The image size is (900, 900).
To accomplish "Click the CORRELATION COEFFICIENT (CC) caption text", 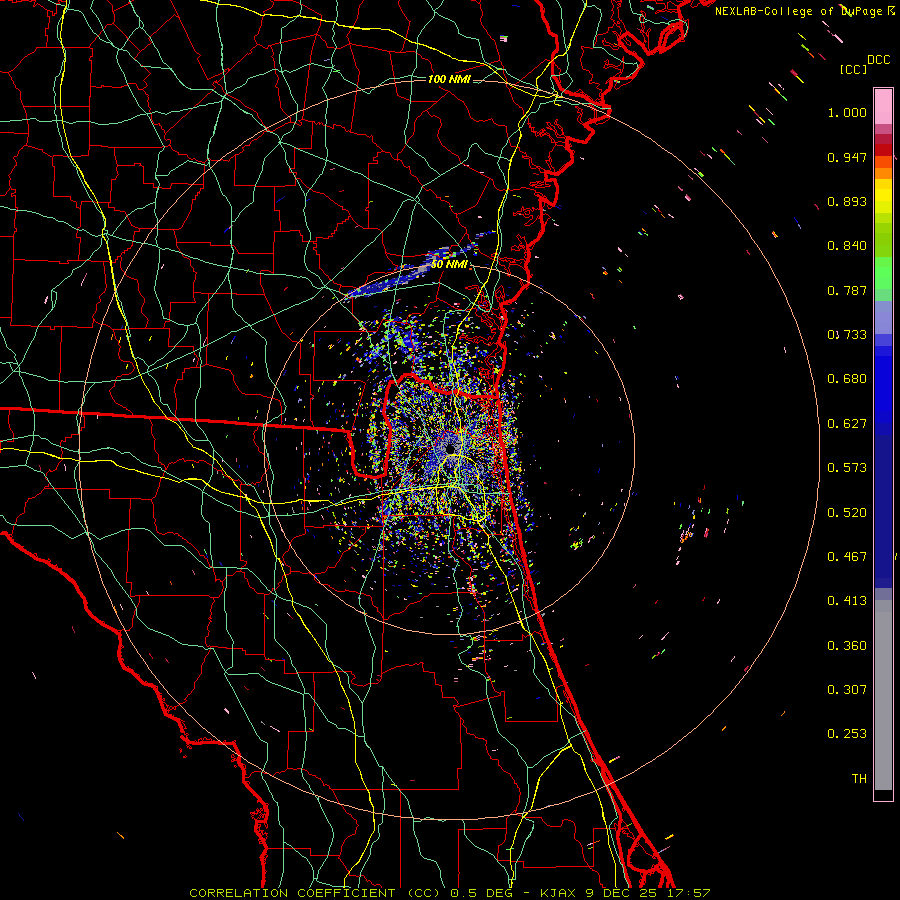I will (x=315, y=893).
